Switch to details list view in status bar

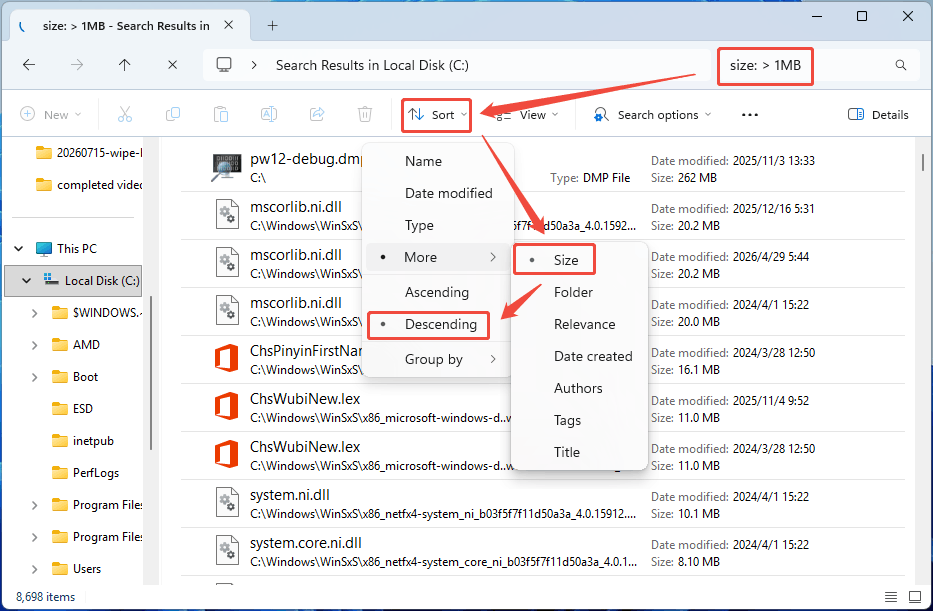click(891, 597)
